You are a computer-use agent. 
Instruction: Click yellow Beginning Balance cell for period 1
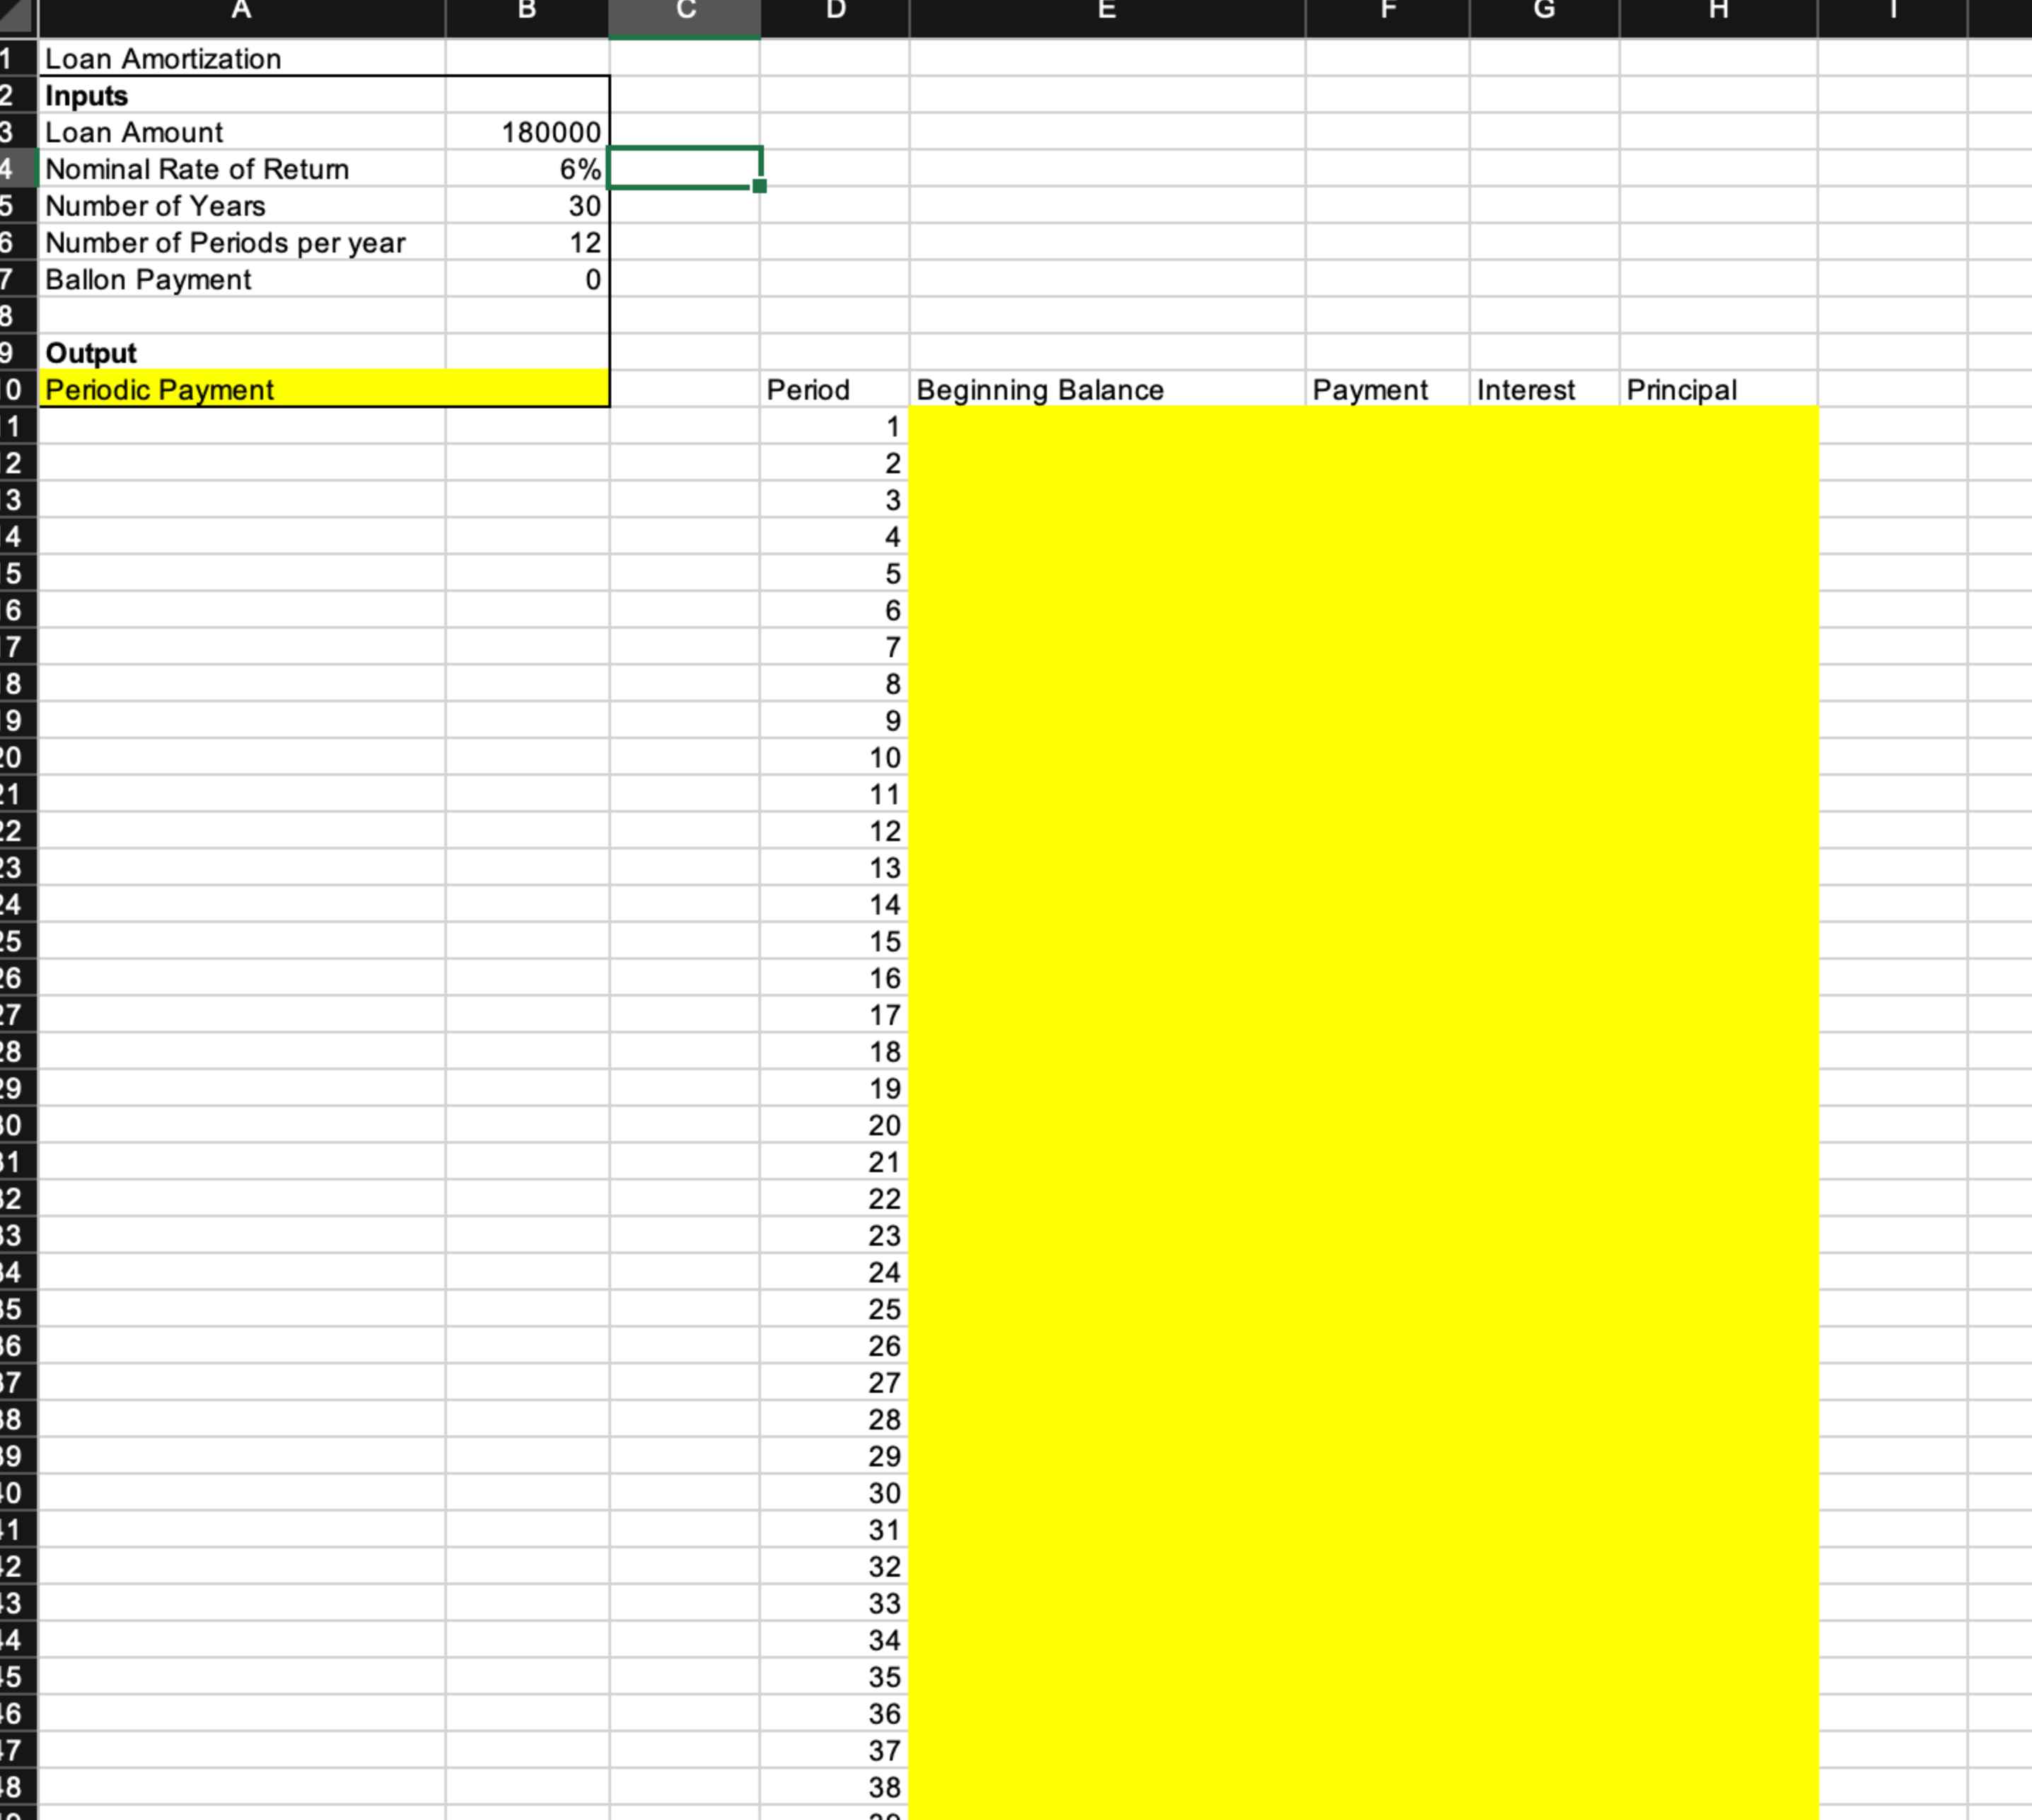(1107, 427)
